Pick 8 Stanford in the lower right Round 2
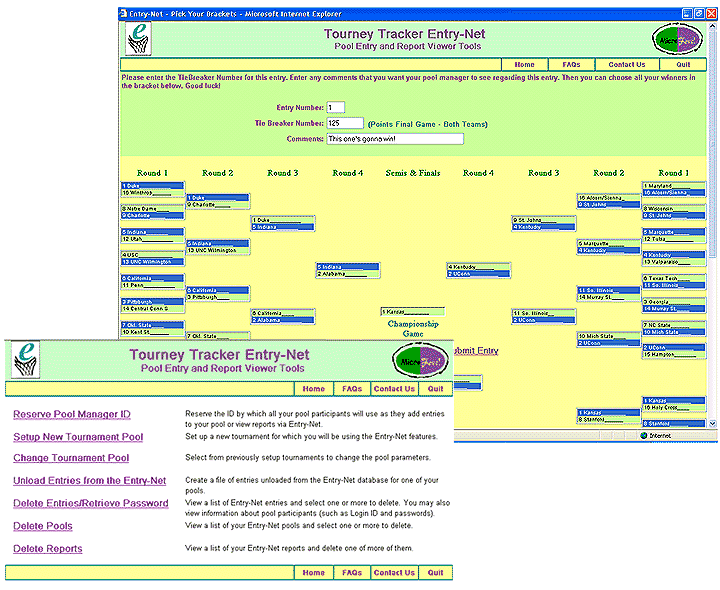 tap(609, 419)
